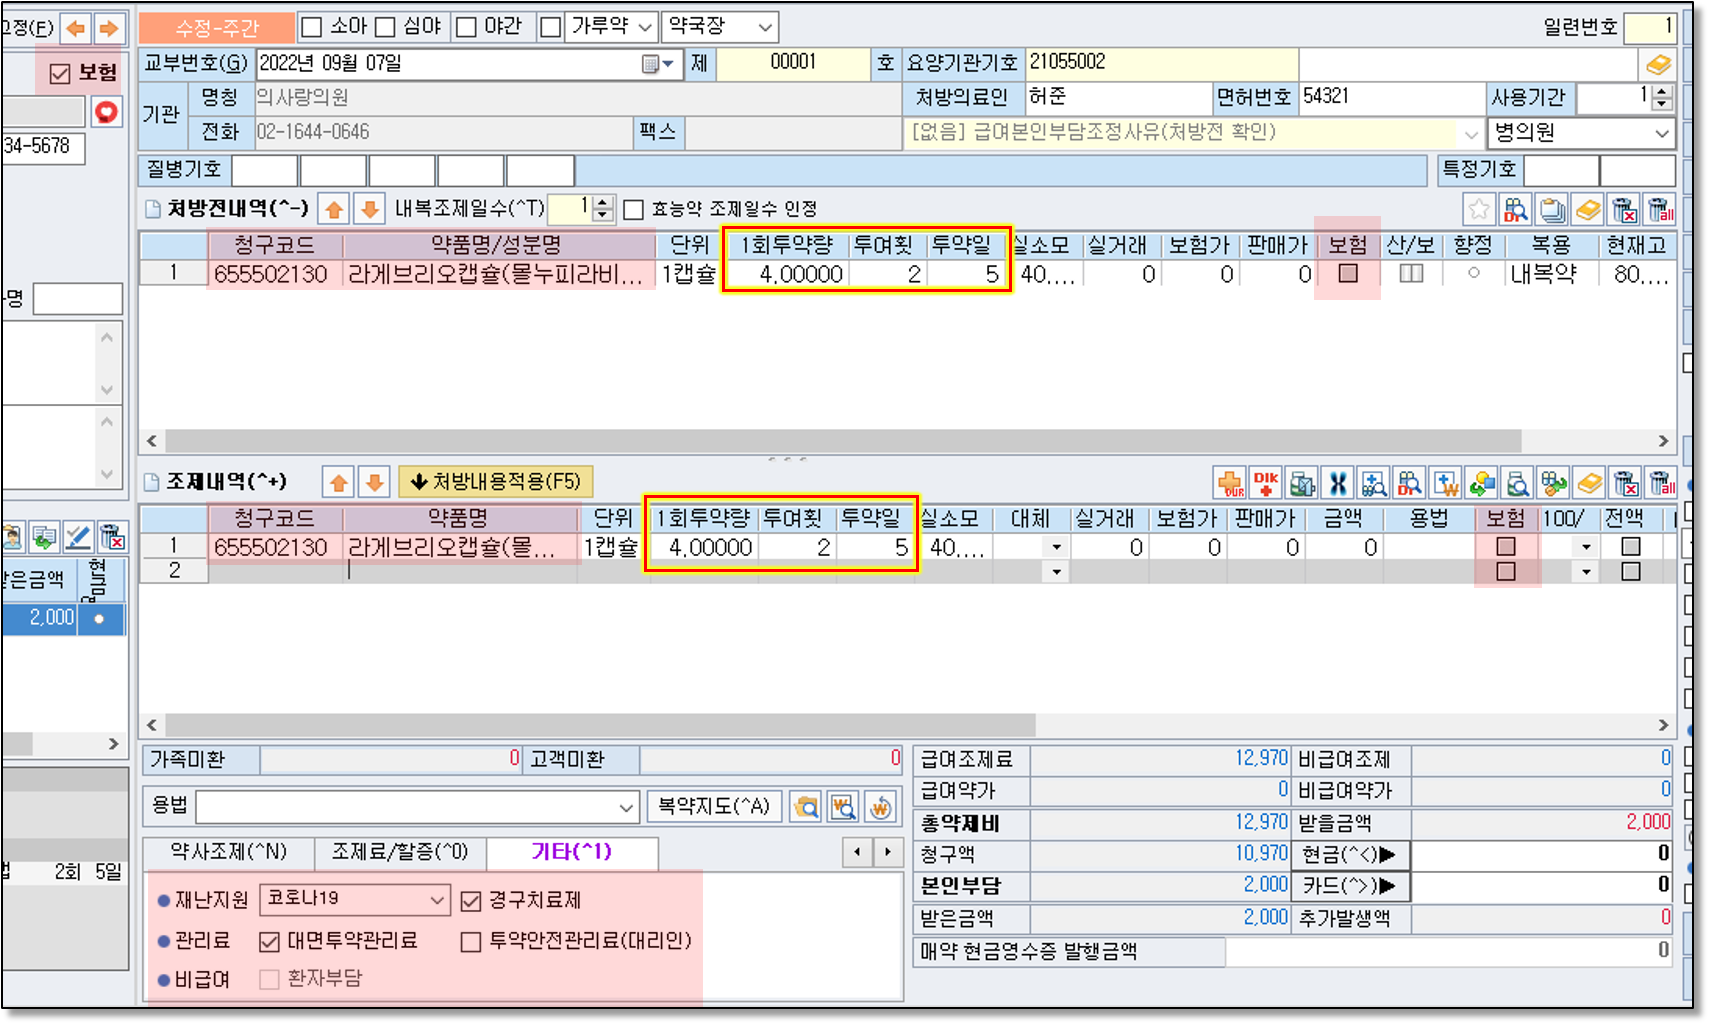Switch to the 약사조제(^N) tab
Image resolution: width=1710 pixels, height=1025 pixels.
click(228, 852)
